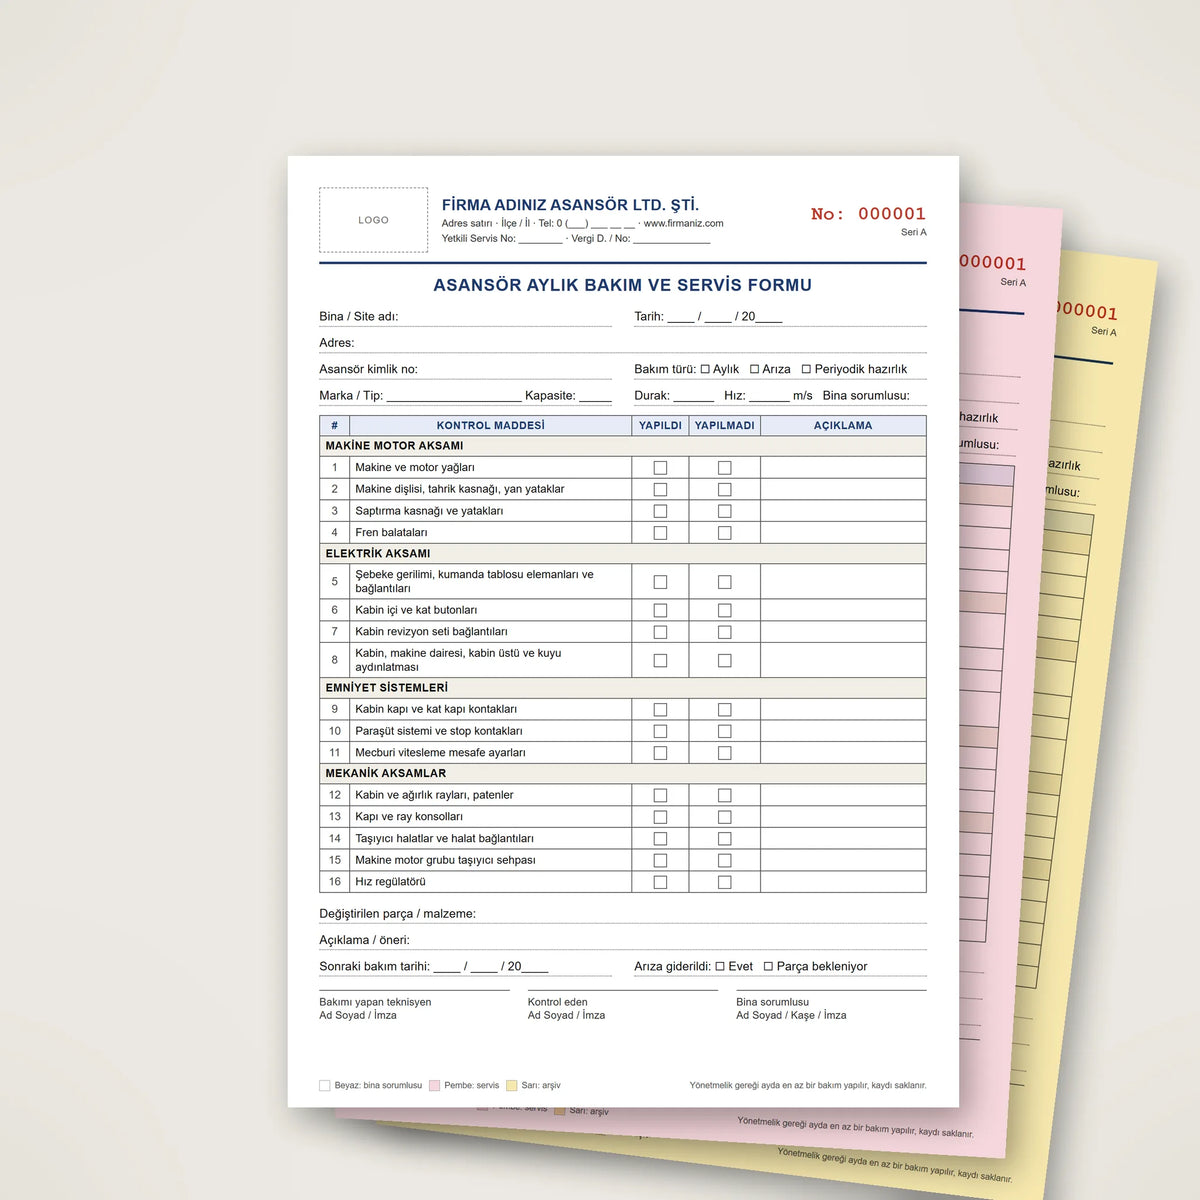The width and height of the screenshot is (1200, 1200).
Task: Click the KONTROL MADDESİ column header
Action: [x=491, y=426]
